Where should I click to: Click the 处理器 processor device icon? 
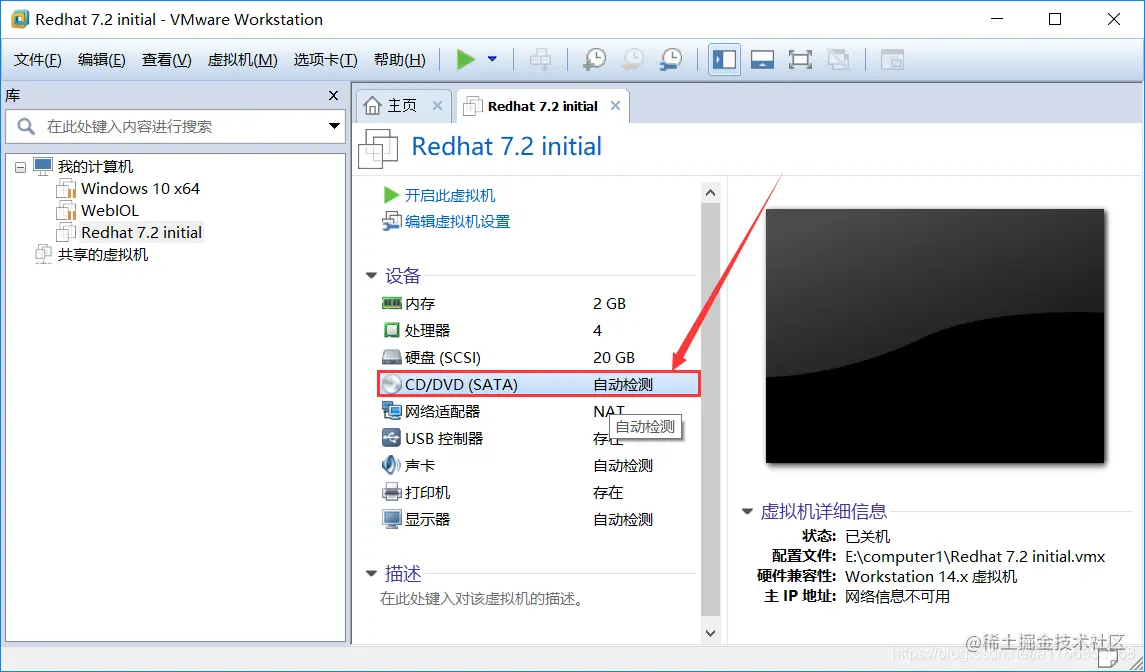pyautogui.click(x=391, y=330)
